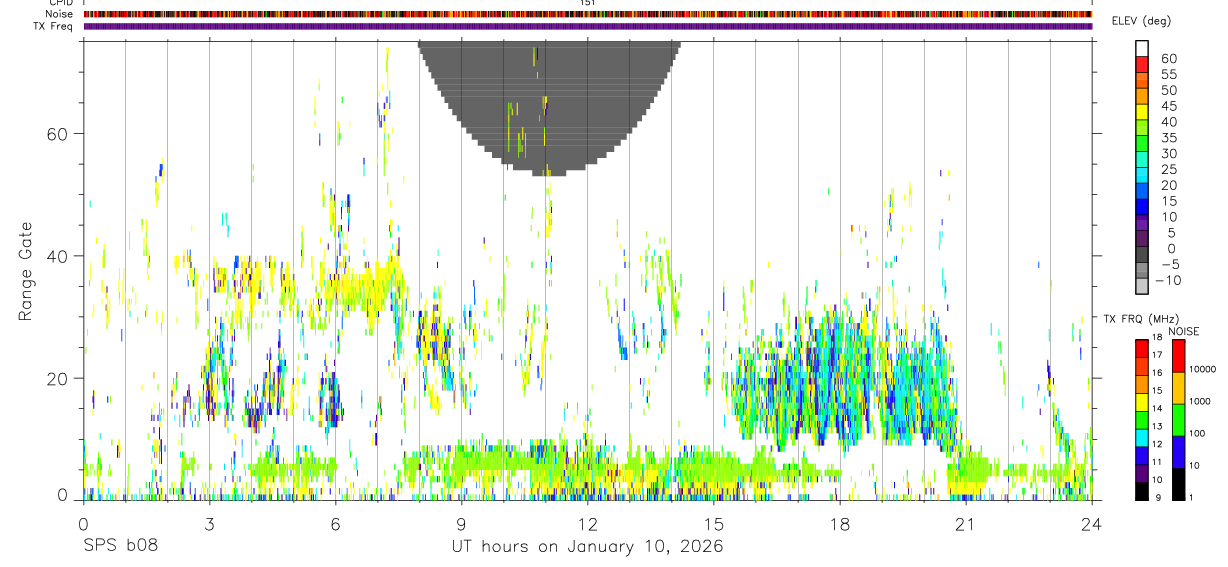1228x567 pixels.
Task: Click the x-axis tick label '15' hours
Action: click(x=713, y=523)
